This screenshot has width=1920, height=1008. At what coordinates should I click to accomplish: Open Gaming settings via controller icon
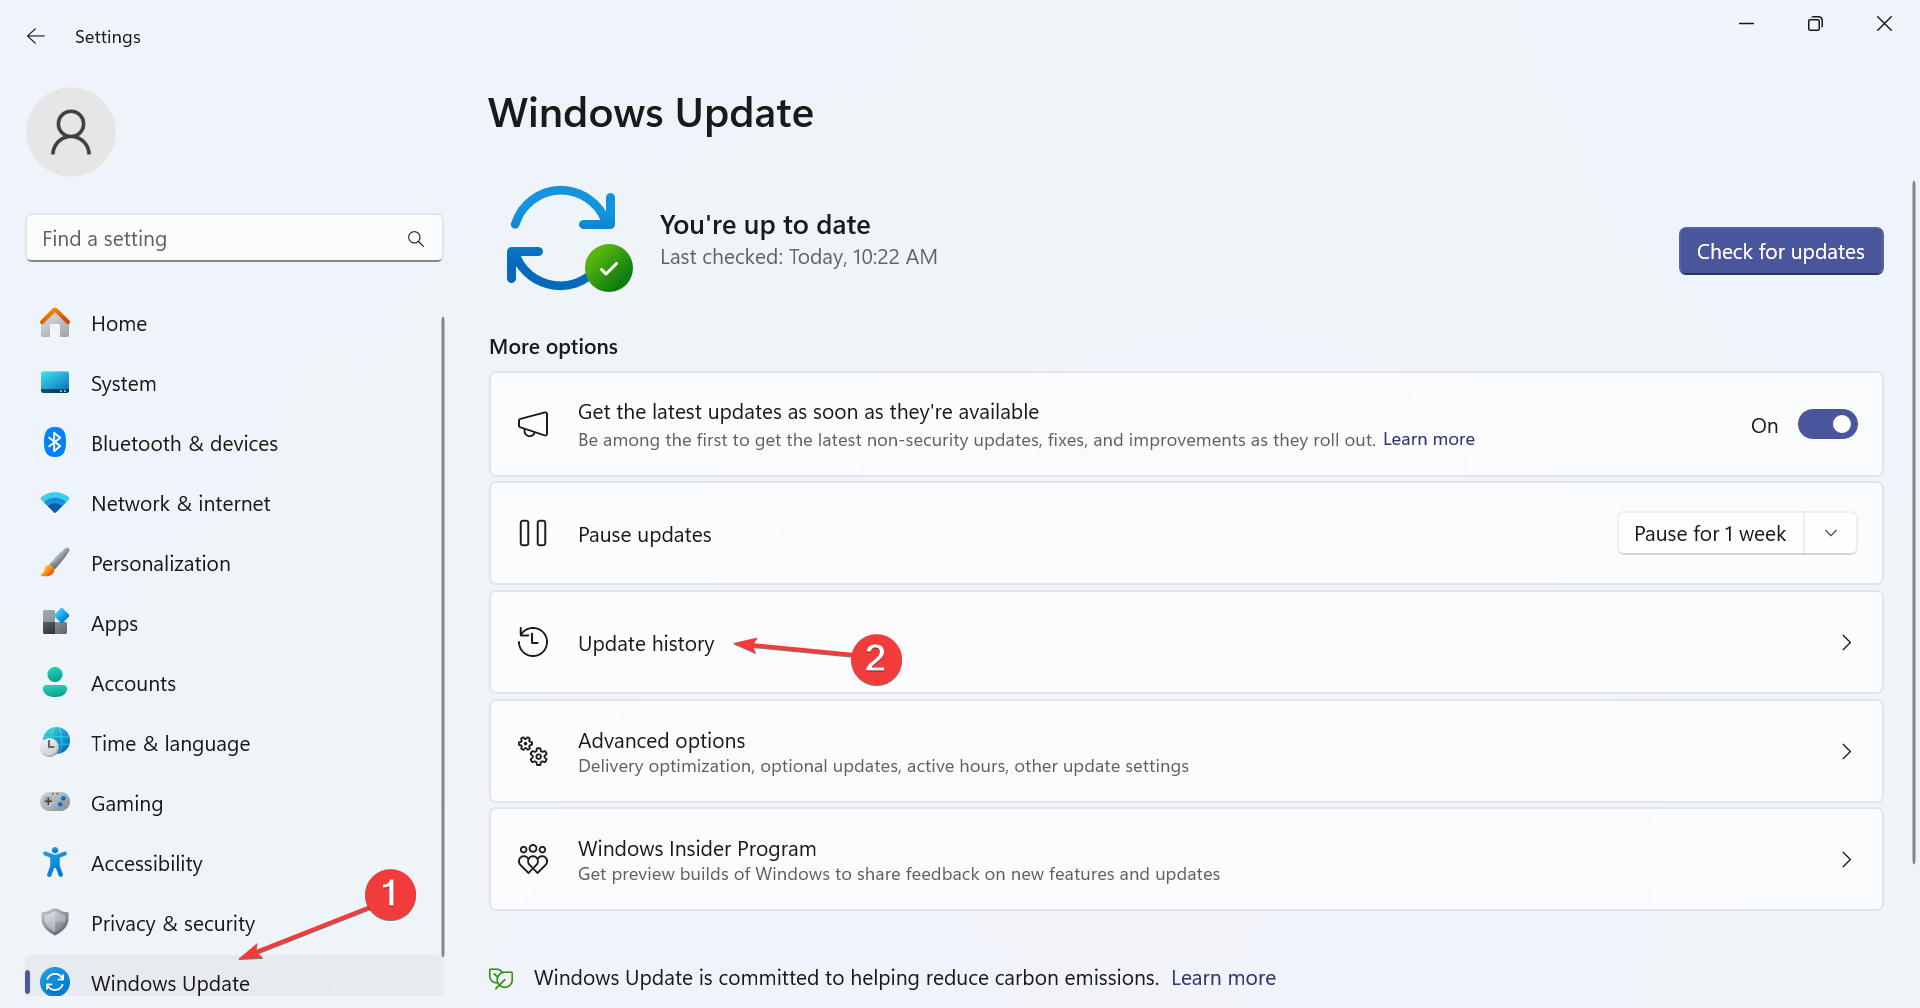[x=54, y=802]
